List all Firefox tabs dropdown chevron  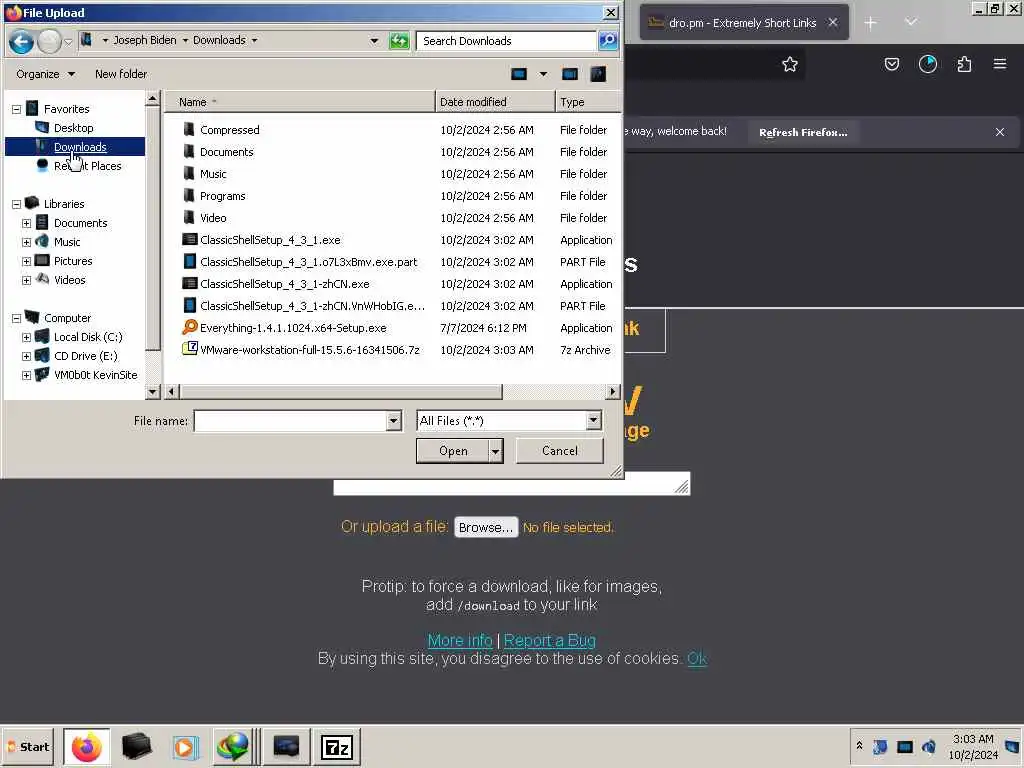[x=911, y=23]
